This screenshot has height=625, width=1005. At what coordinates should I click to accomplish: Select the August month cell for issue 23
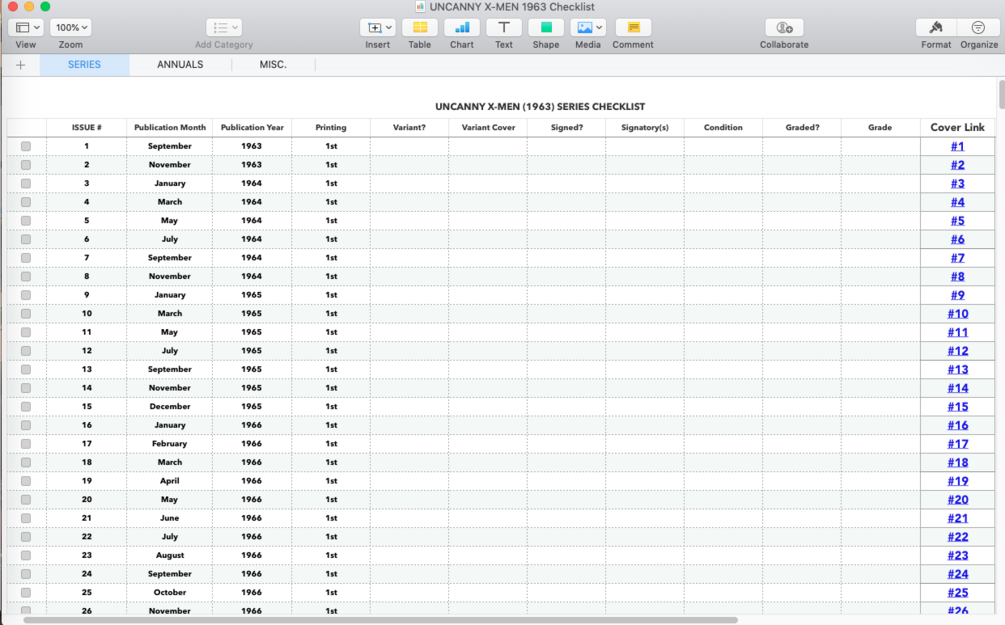[x=170, y=555]
